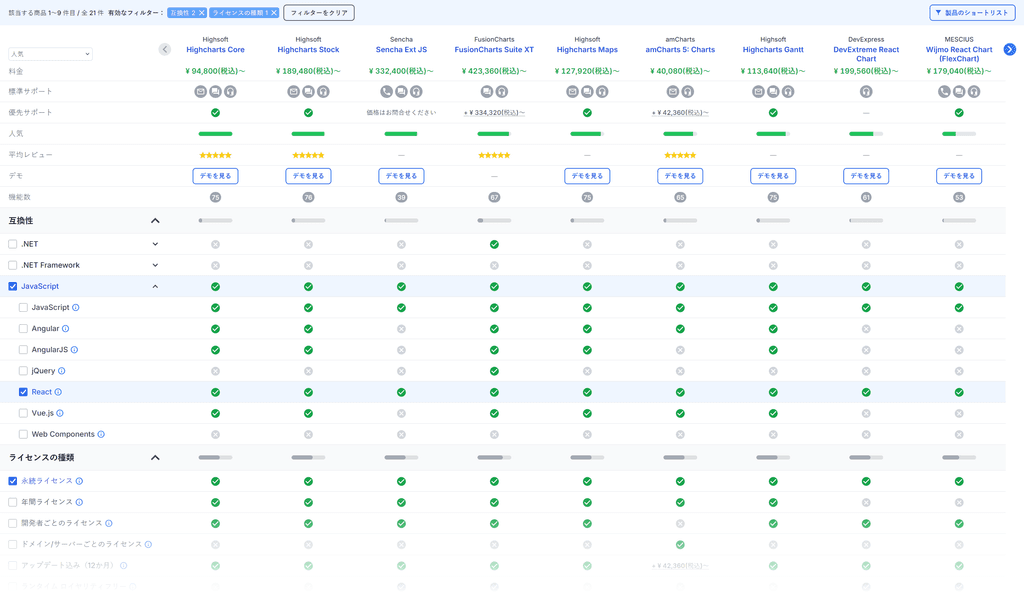This screenshot has width=1024, height=598.
Task: Click the popularity bar for Highcharts Core
Action: tap(216, 134)
